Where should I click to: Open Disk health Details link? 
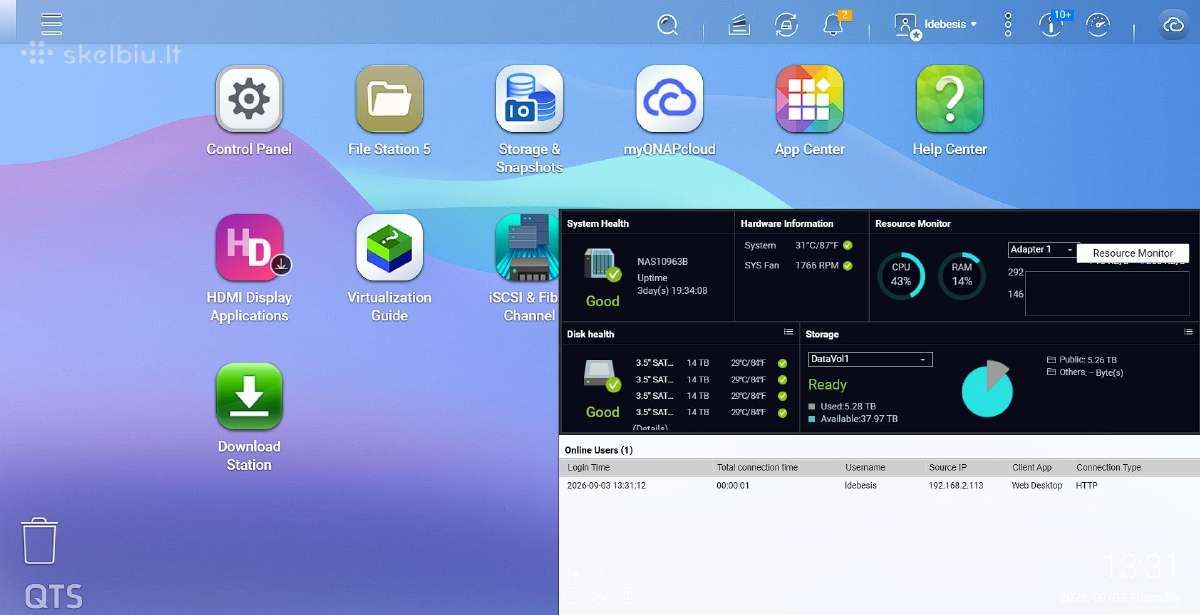click(x=650, y=427)
